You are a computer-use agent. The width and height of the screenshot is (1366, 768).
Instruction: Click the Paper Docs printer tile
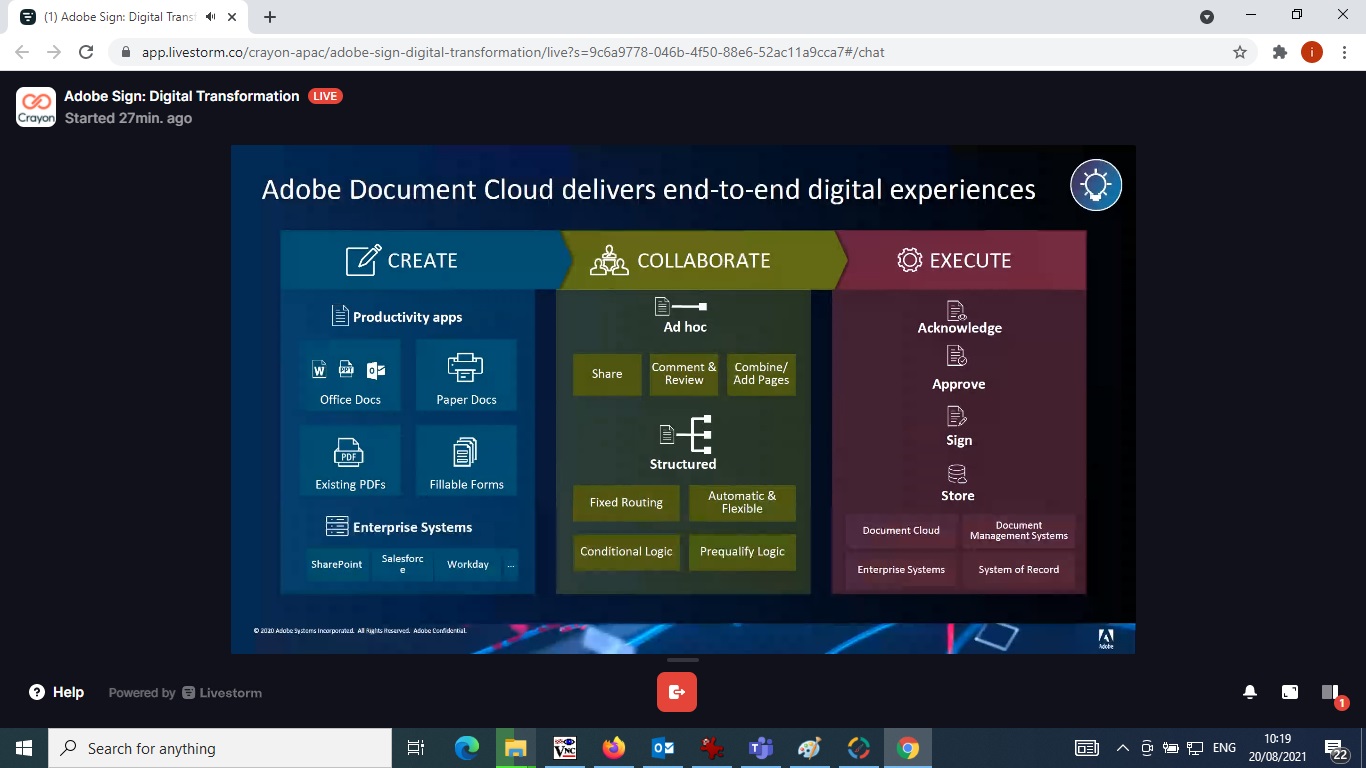coord(466,375)
